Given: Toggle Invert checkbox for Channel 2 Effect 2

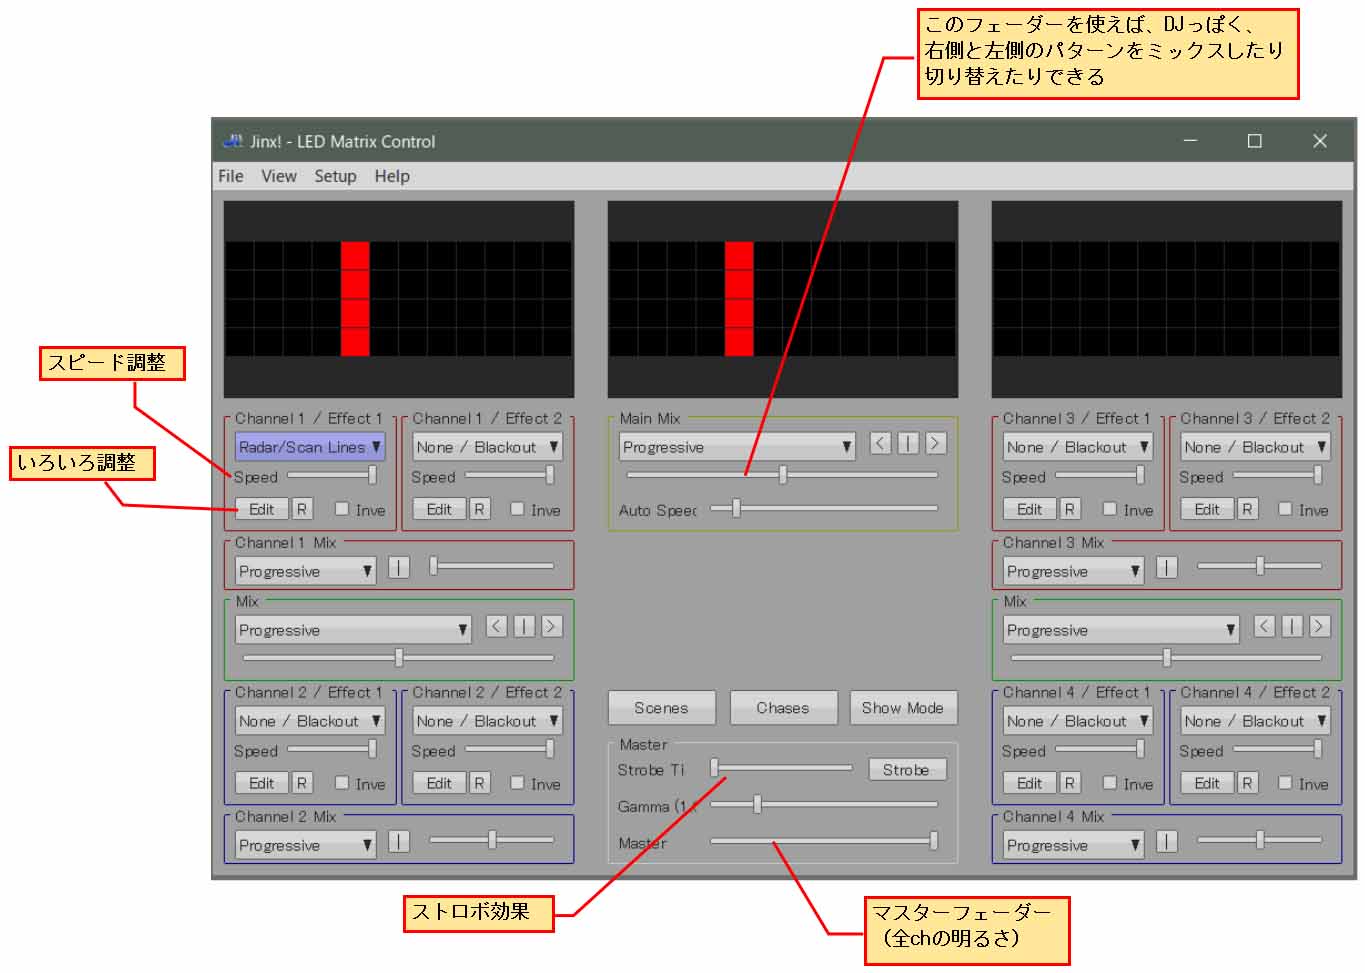Looking at the screenshot, I should click(518, 783).
